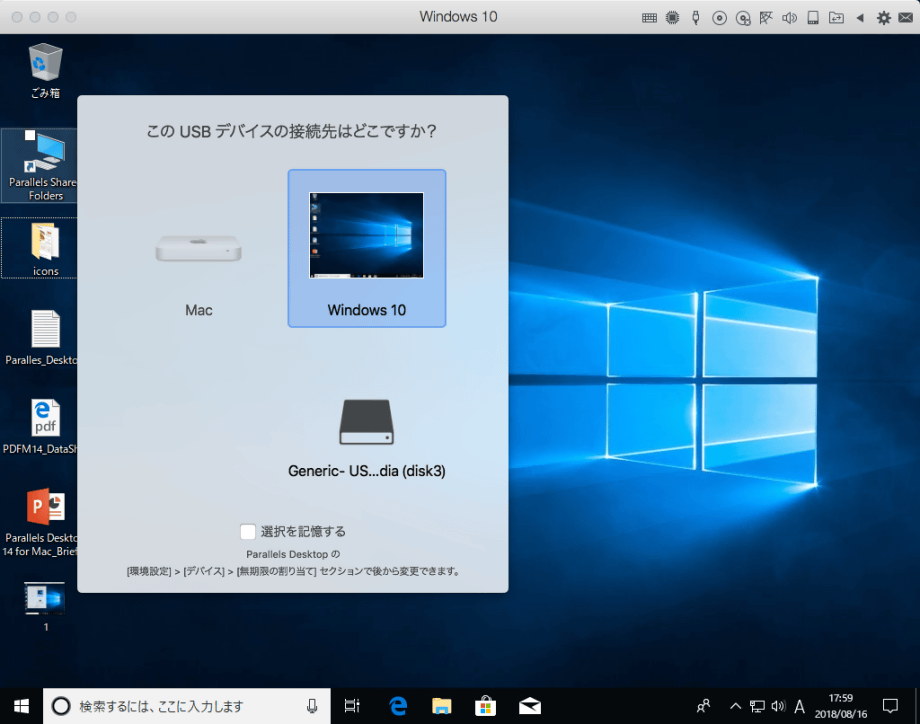The width and height of the screenshot is (920, 724).
Task: Click the network icon in system tray
Action: coord(757,706)
